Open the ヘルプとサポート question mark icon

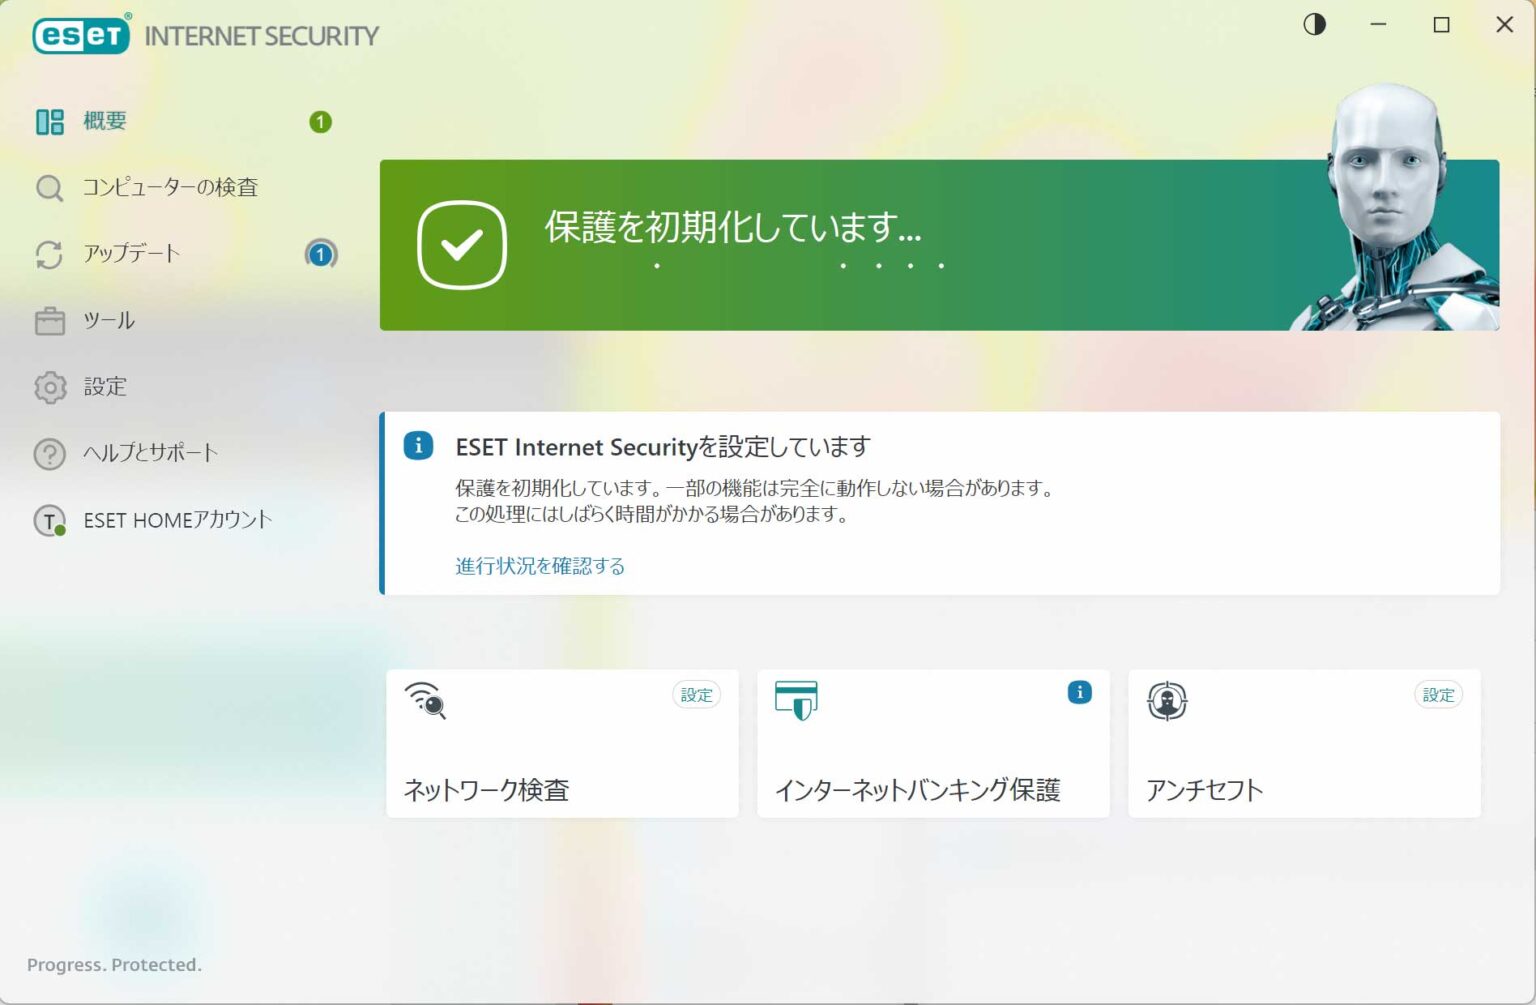pos(49,453)
